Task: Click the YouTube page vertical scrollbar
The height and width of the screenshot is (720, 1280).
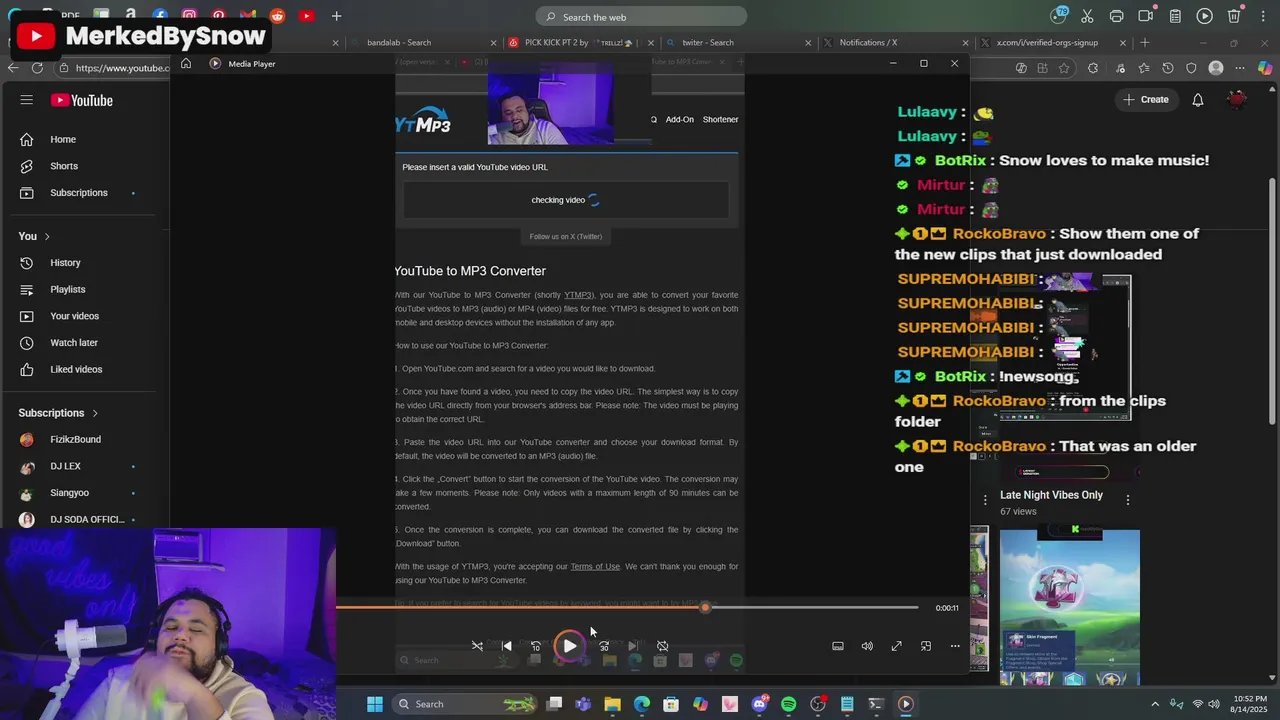Action: [1272, 300]
